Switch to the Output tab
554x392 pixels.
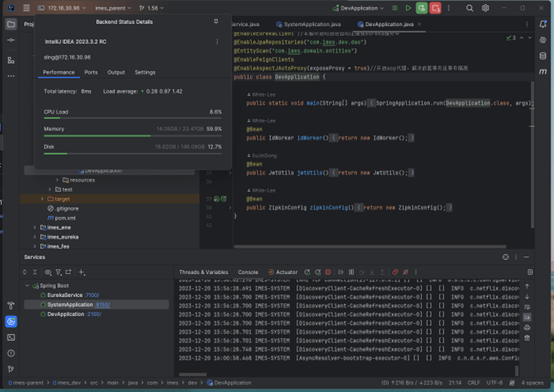point(116,72)
